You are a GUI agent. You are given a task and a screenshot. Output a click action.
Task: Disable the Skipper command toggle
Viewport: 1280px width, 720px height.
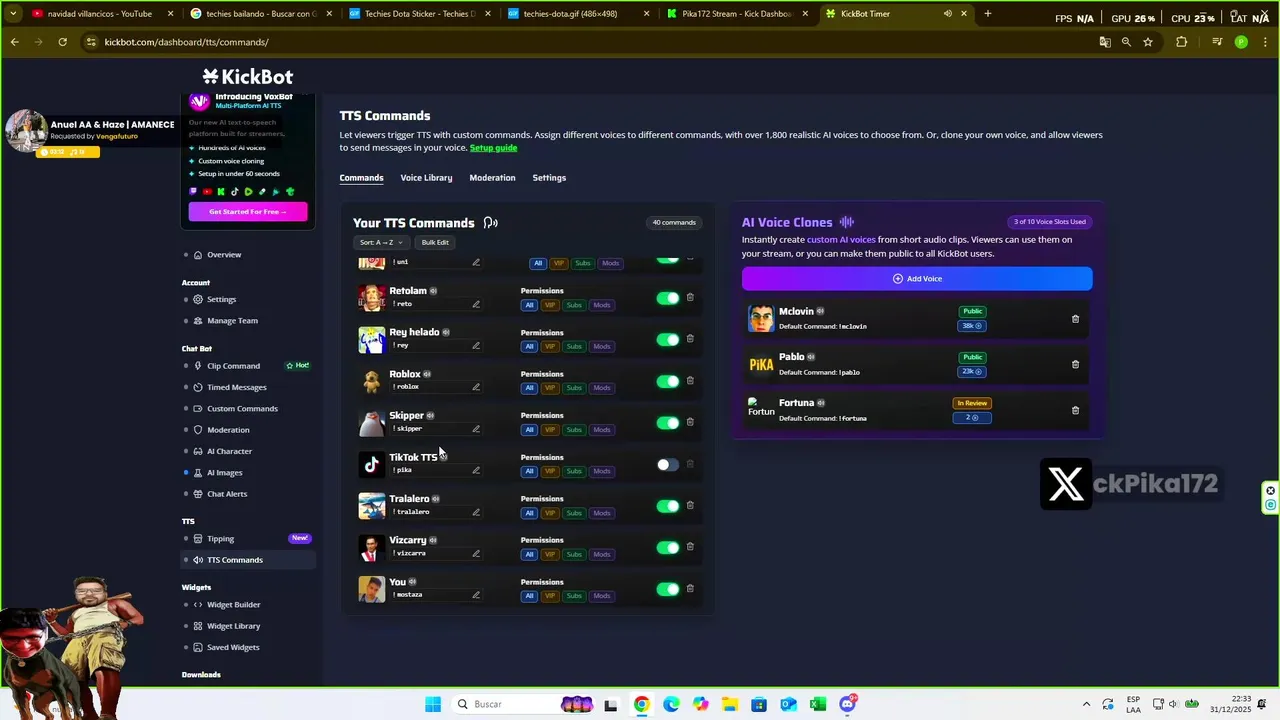(x=667, y=423)
